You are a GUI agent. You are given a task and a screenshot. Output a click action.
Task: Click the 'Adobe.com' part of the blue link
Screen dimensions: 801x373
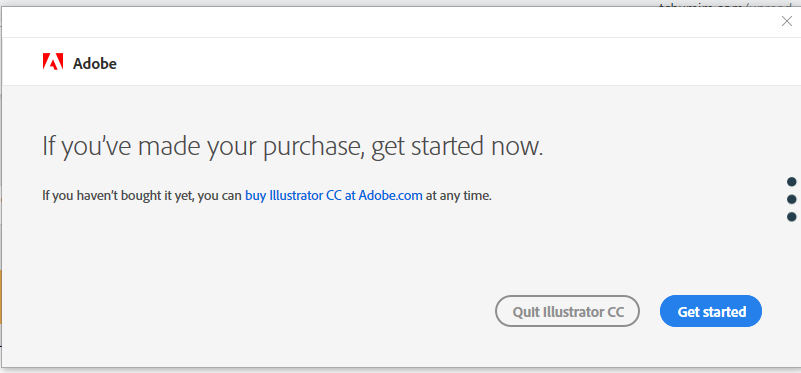click(x=390, y=195)
